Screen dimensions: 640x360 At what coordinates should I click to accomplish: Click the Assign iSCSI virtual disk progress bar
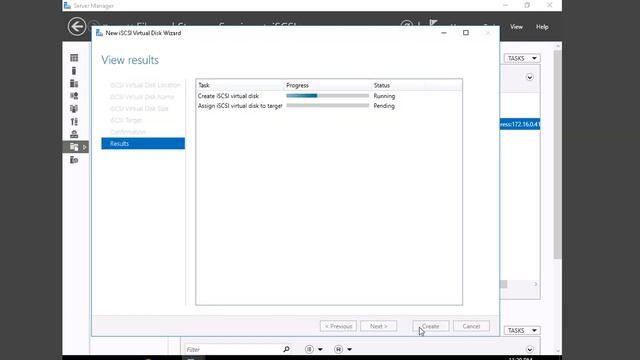point(327,106)
